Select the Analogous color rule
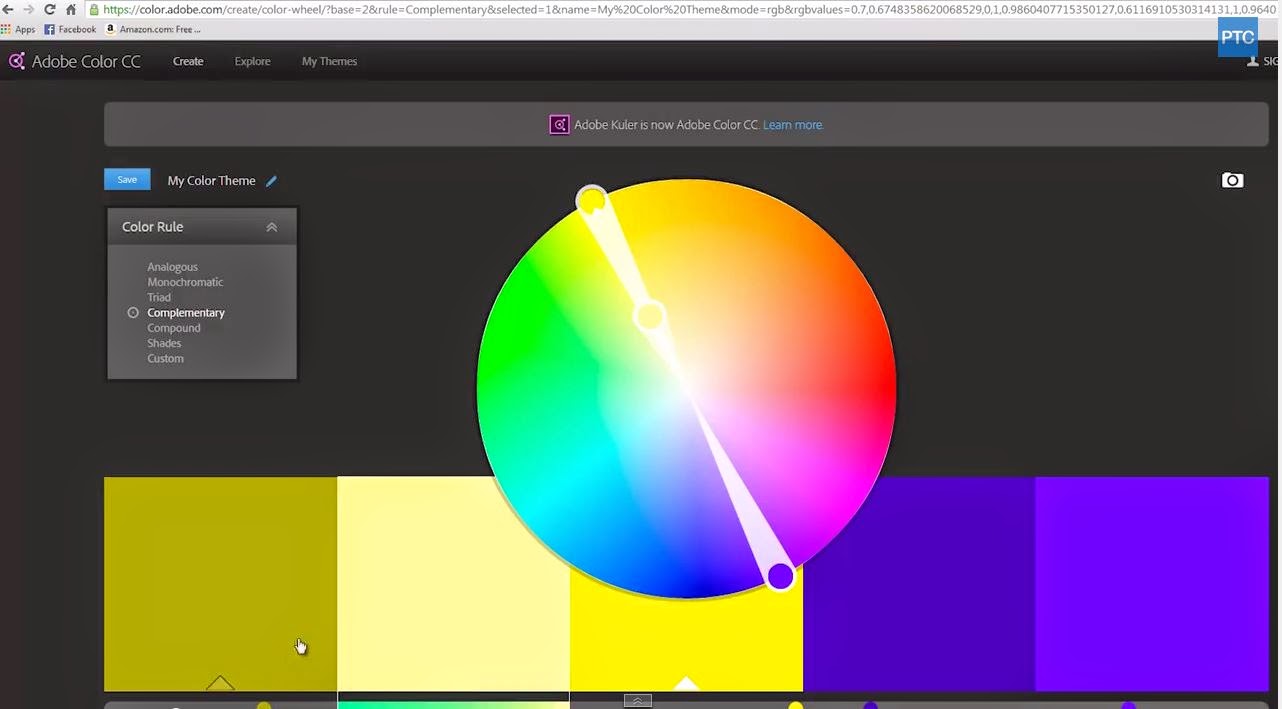The height and width of the screenshot is (709, 1282). (172, 267)
